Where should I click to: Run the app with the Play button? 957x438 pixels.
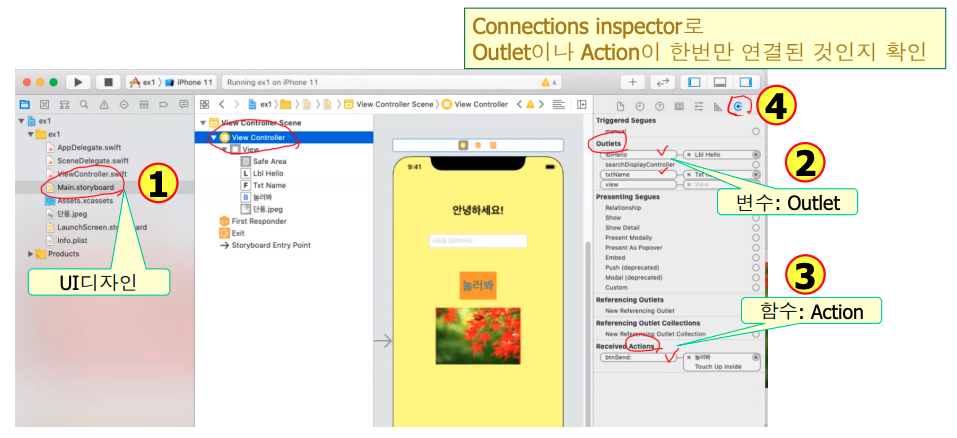(x=78, y=82)
